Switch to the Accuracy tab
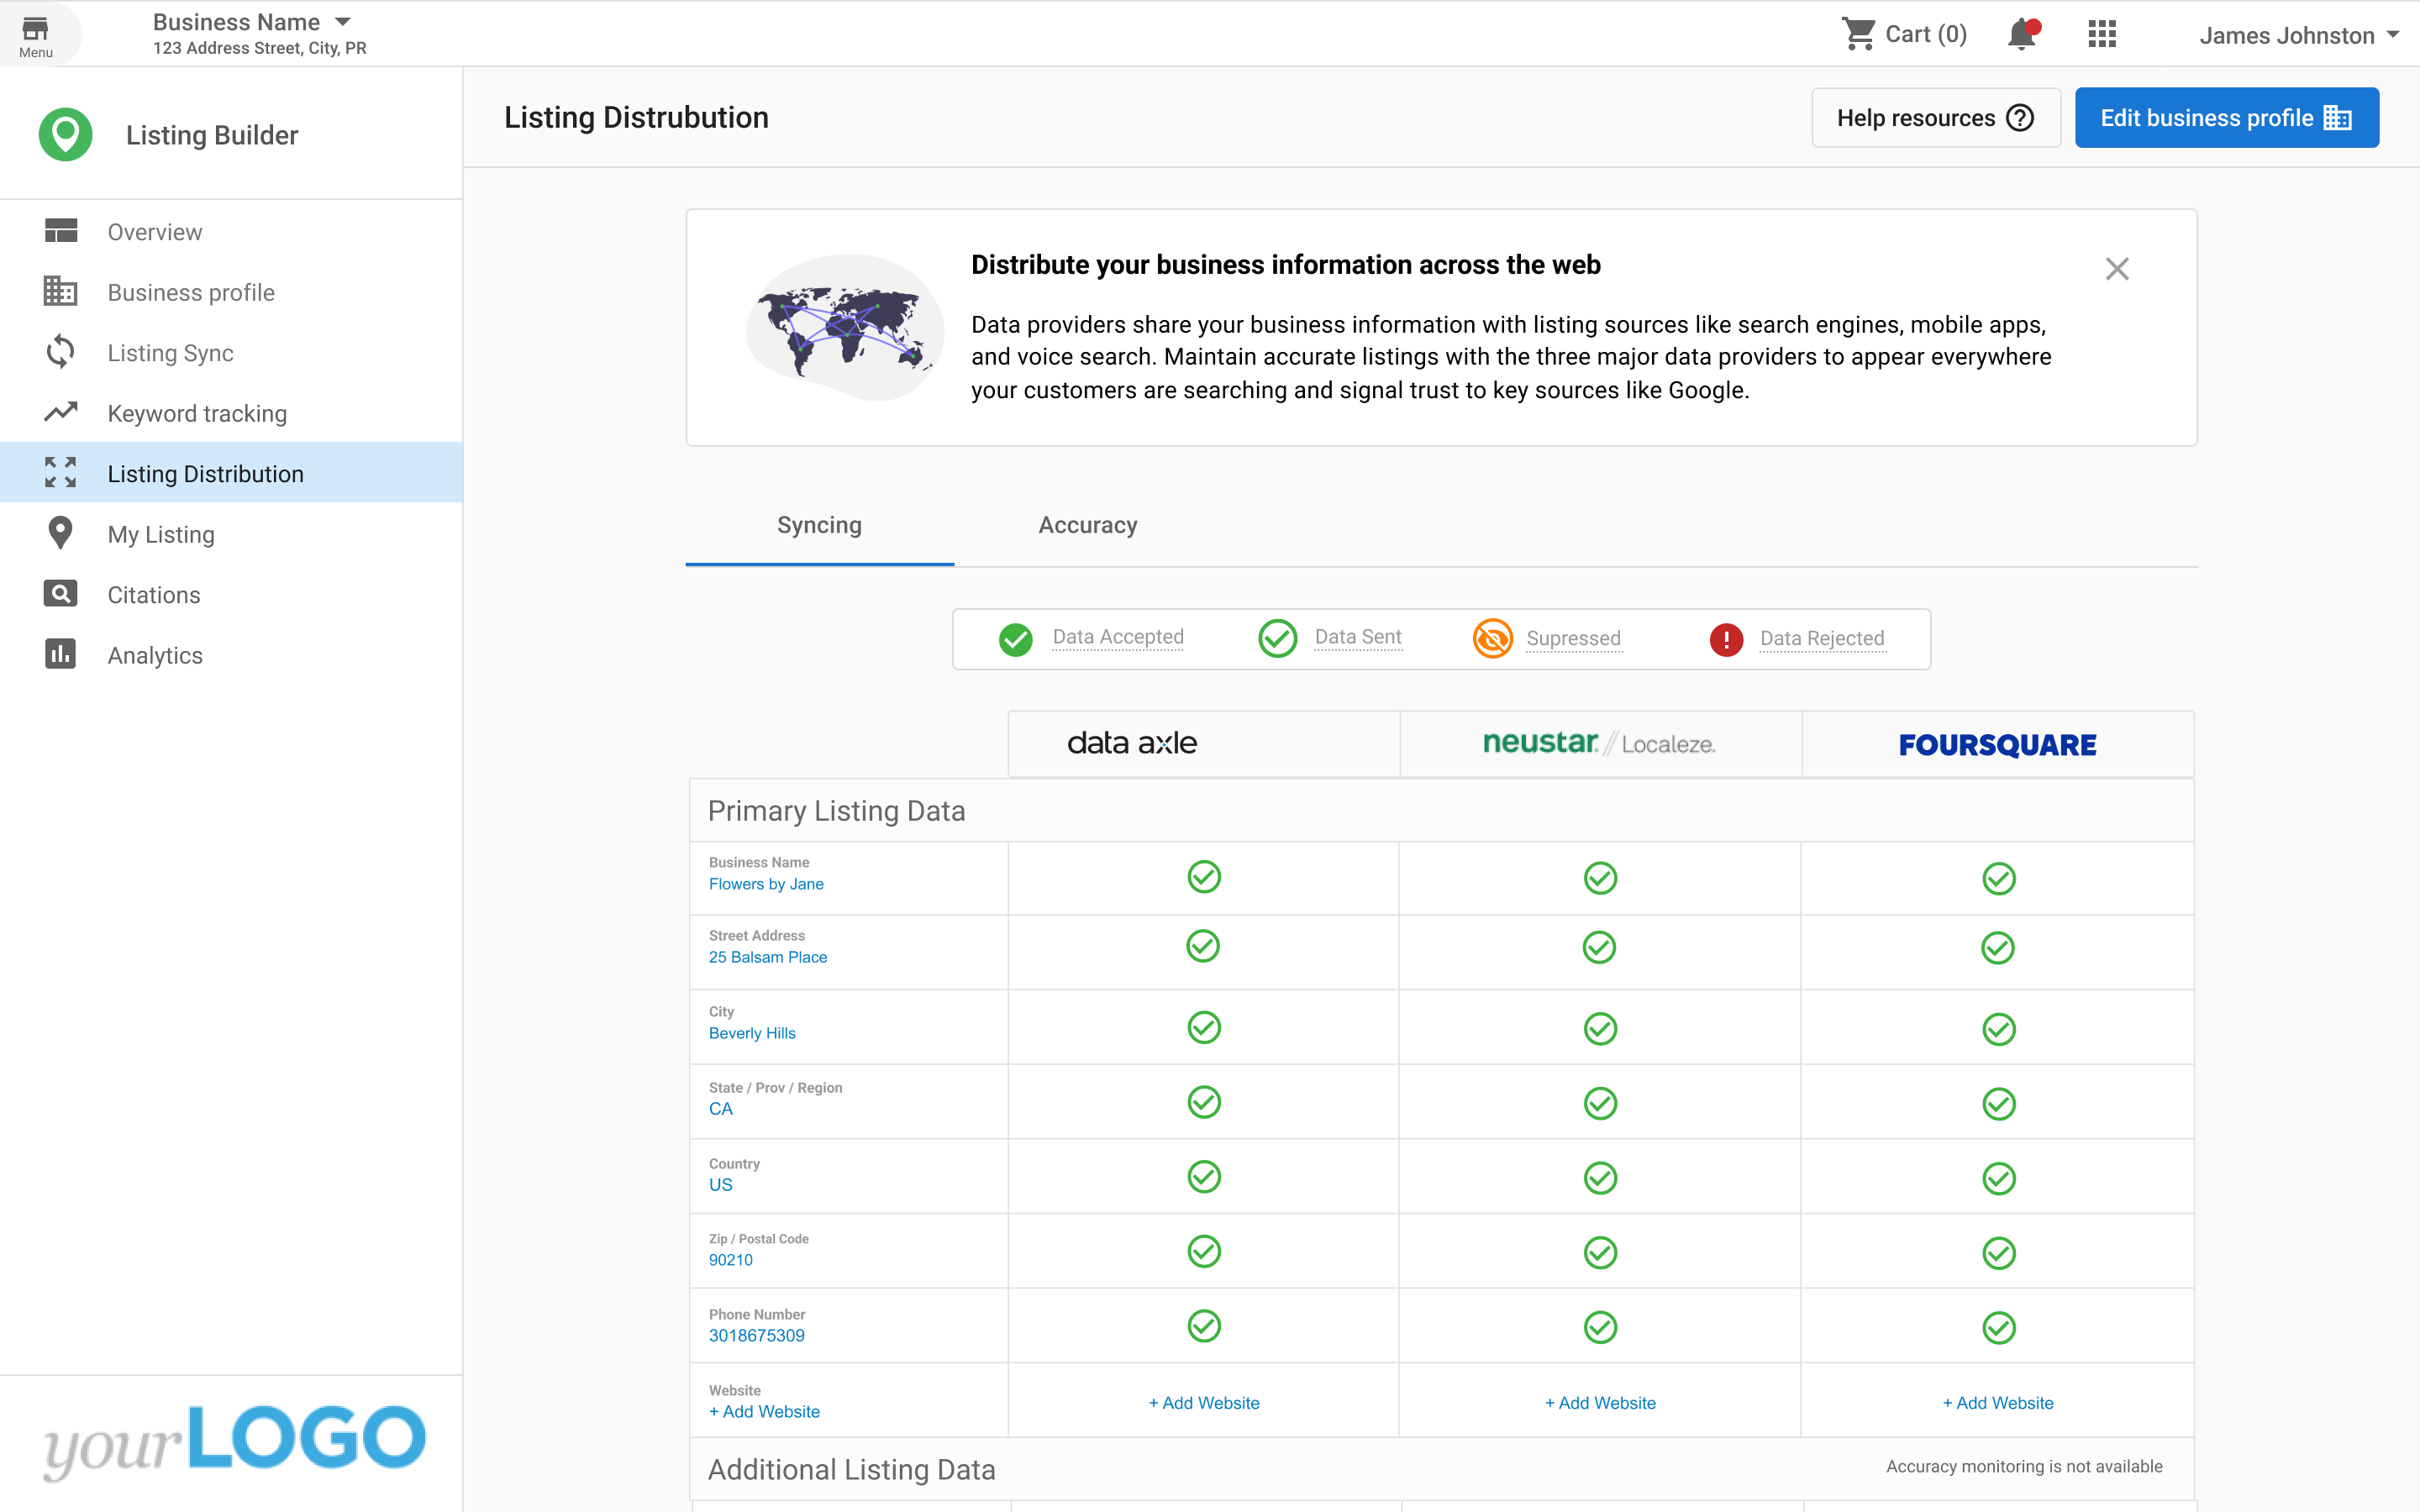 [x=1087, y=524]
